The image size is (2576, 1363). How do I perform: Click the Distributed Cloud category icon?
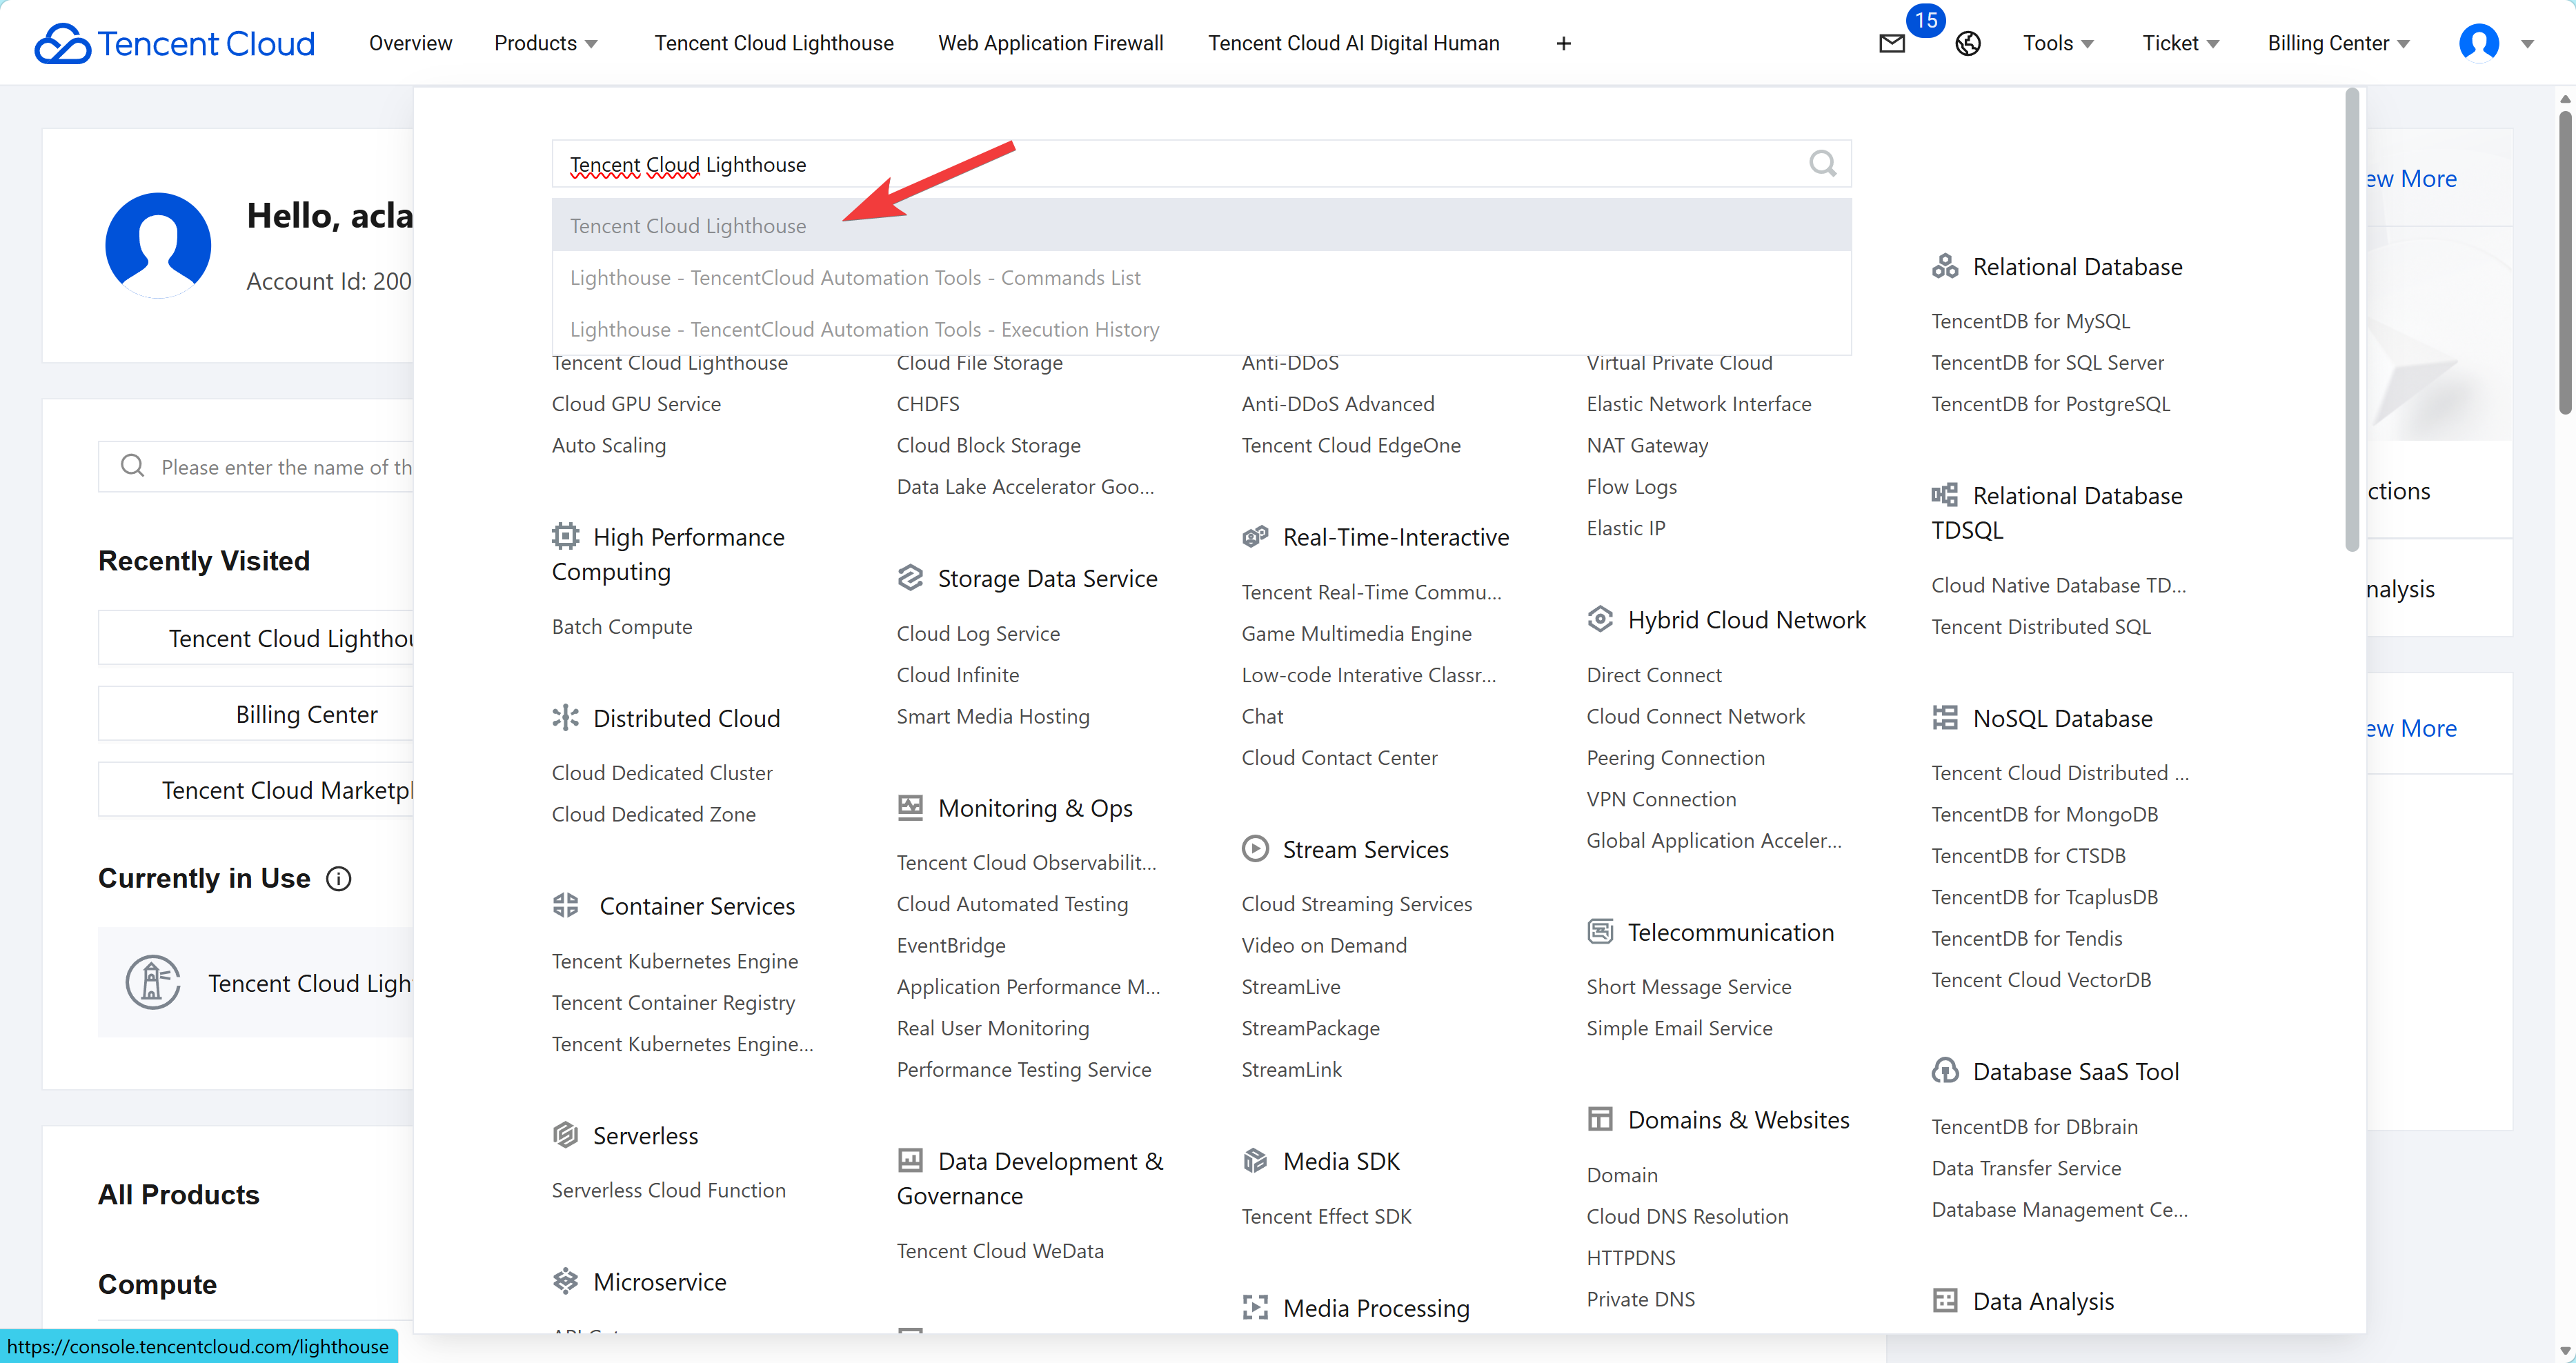(565, 717)
